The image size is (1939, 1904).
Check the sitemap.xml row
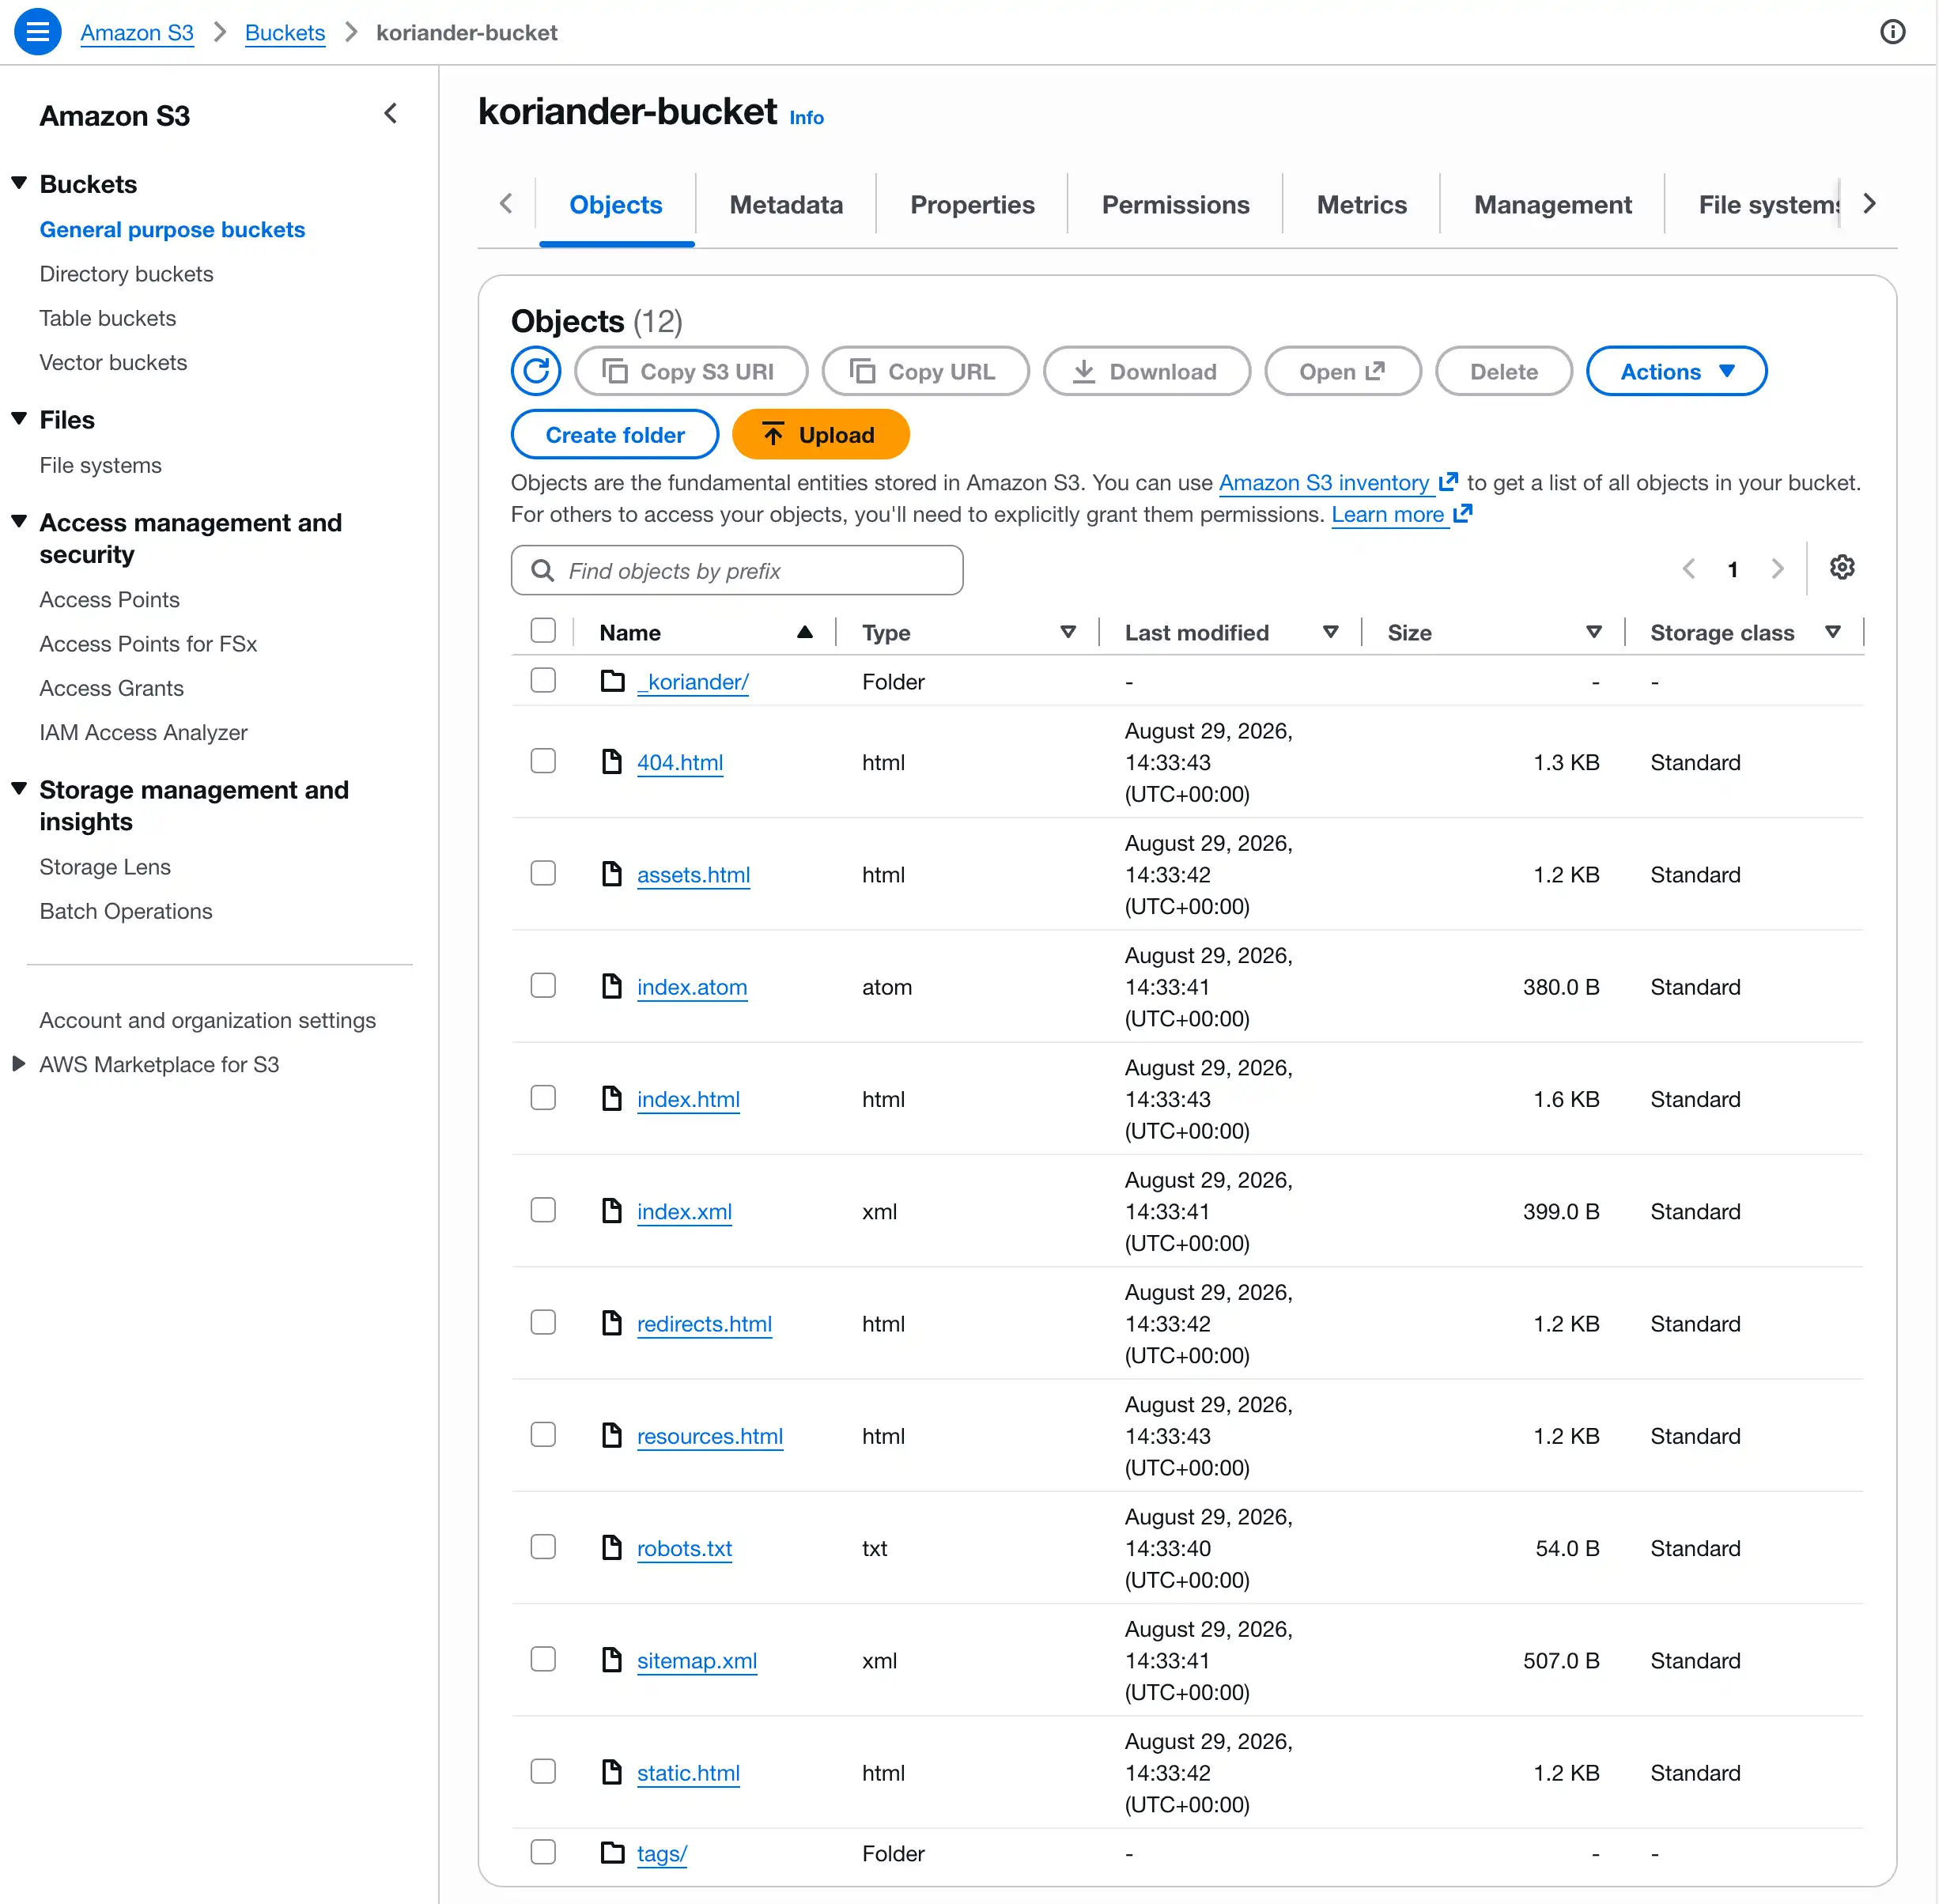click(543, 1659)
